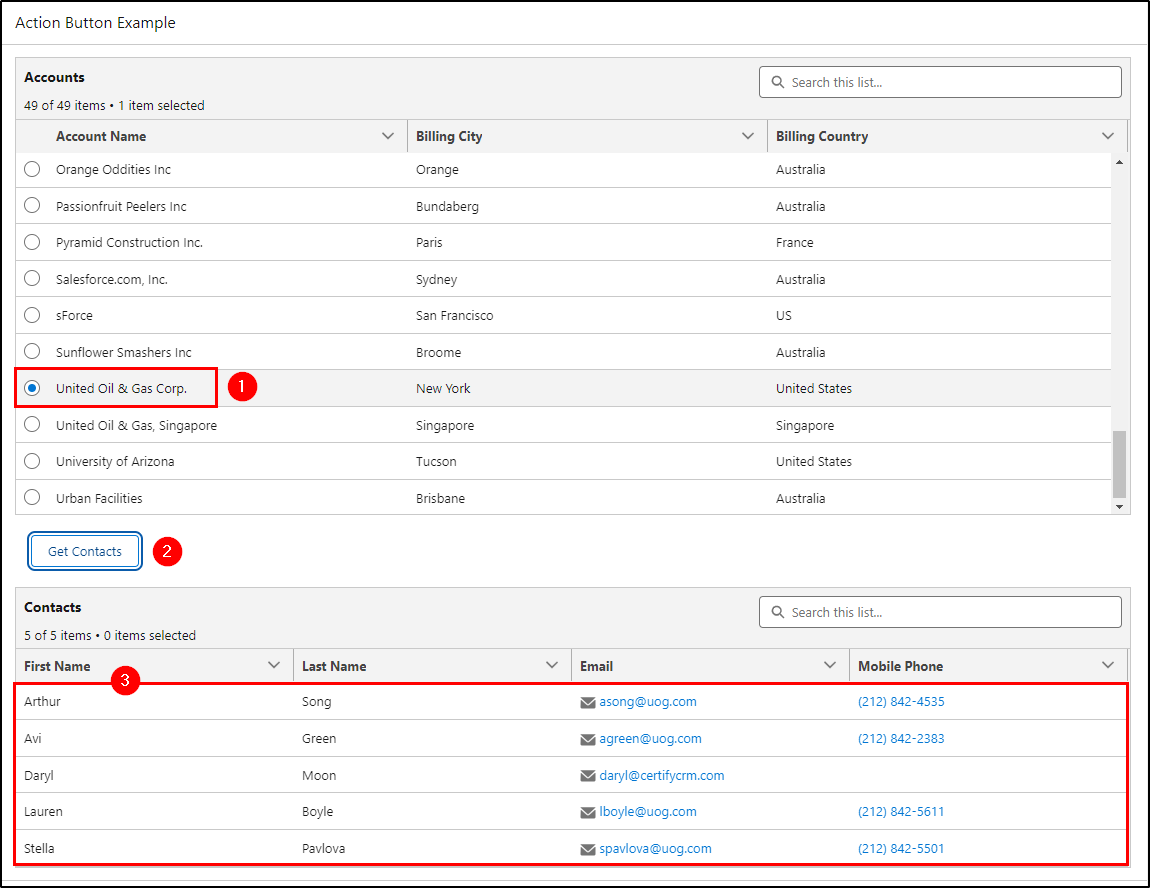Image resolution: width=1150 pixels, height=888 pixels.
Task: Click the first name Arthur cell
Action: click(x=43, y=702)
